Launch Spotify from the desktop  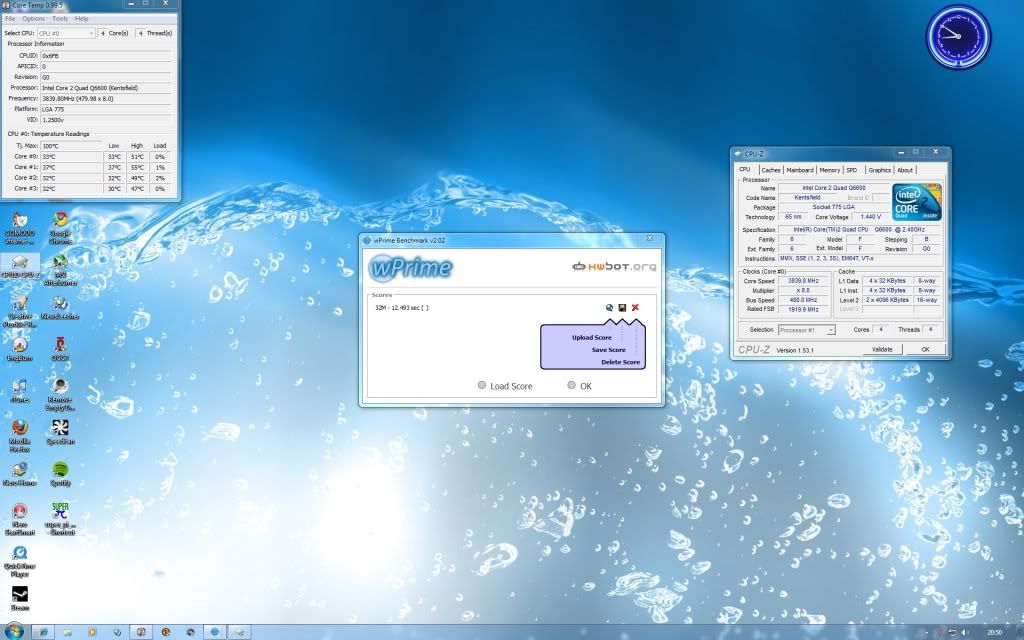(x=59, y=469)
